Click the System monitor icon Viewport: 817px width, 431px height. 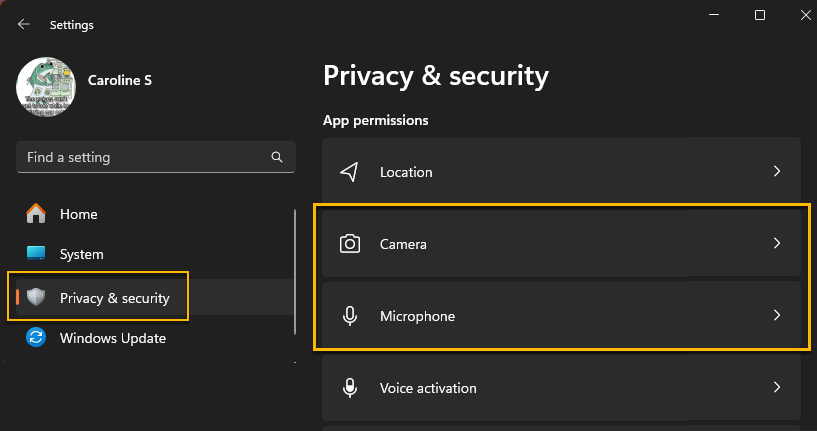[36, 253]
